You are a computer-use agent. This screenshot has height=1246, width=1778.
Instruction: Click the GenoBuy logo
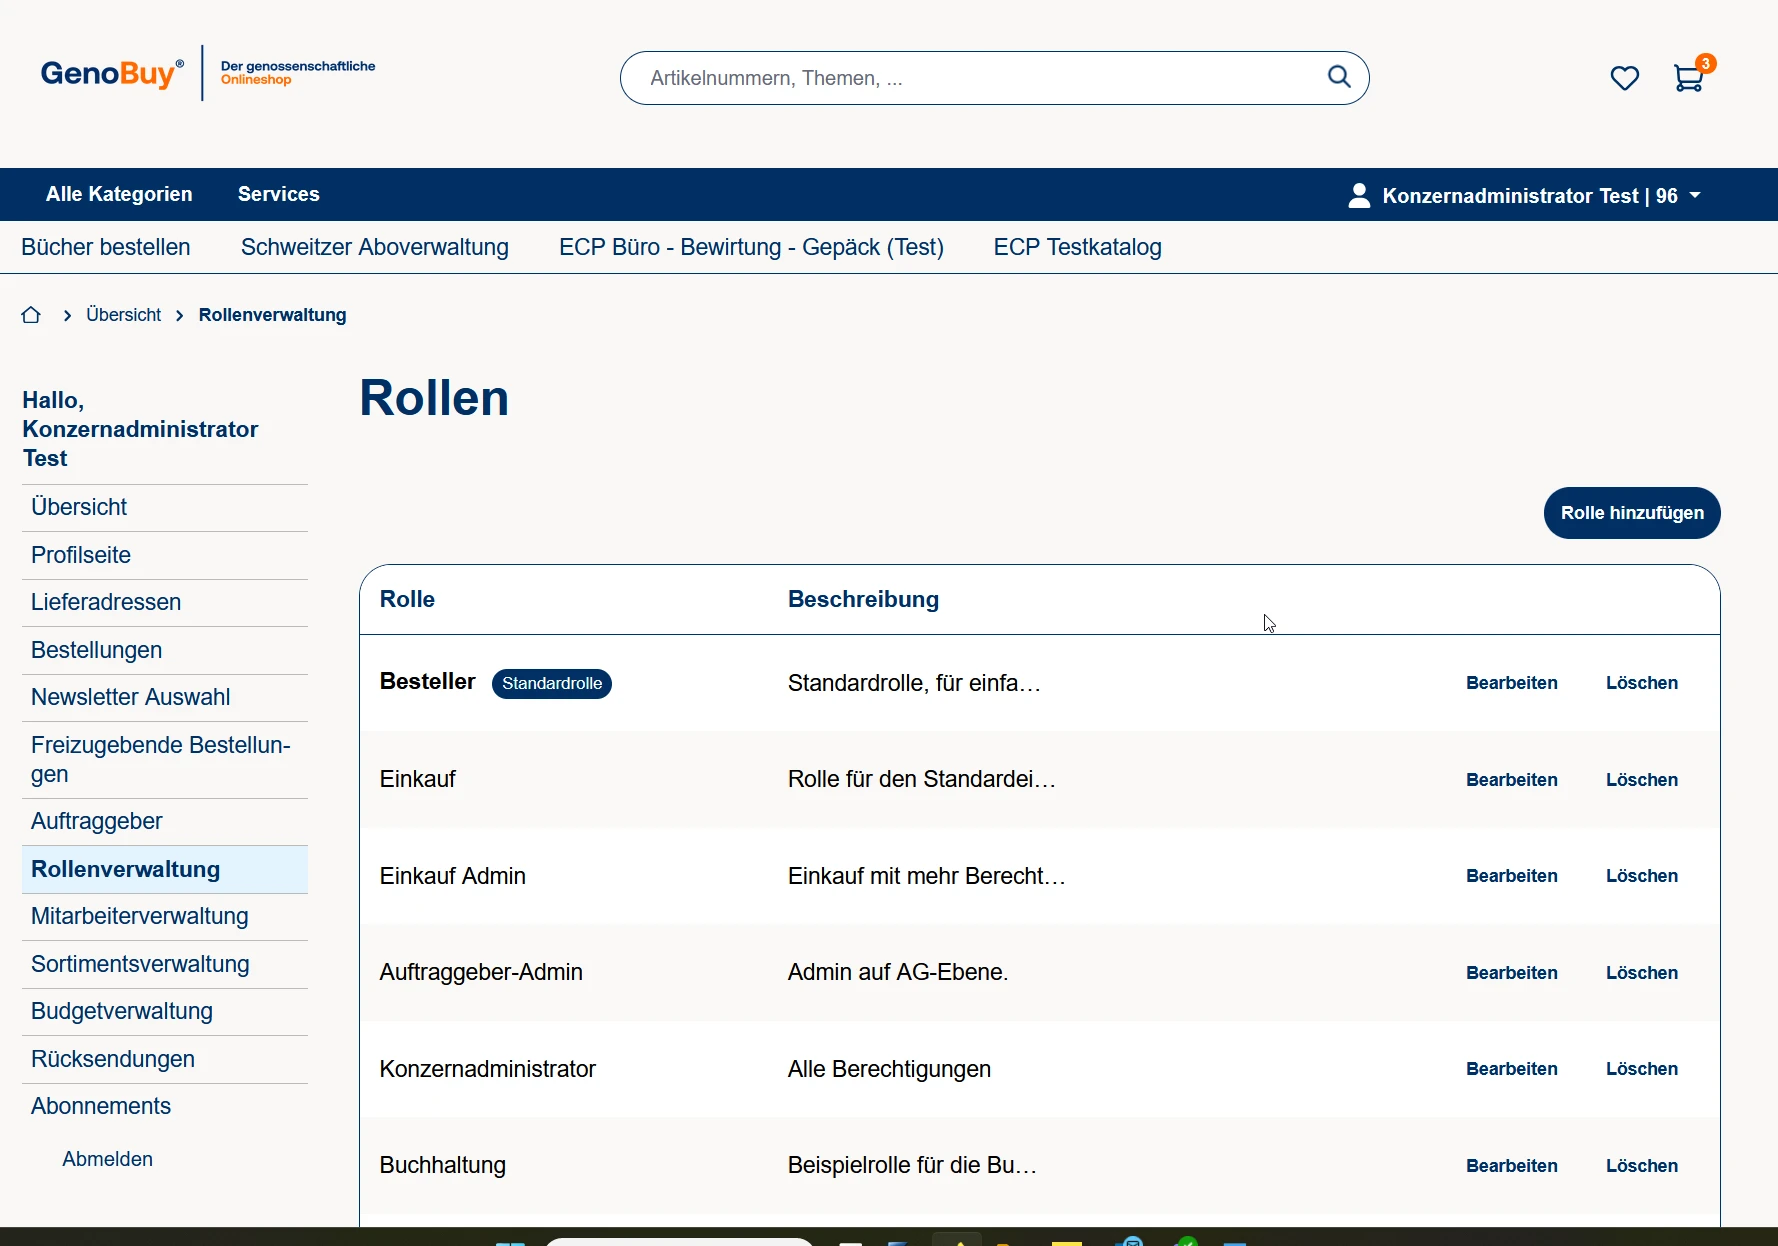112,74
